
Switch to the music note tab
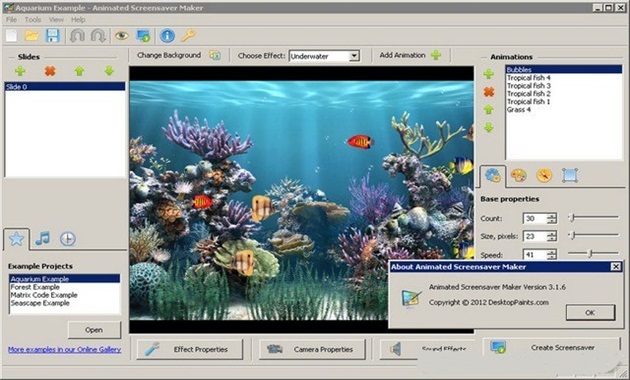43,239
